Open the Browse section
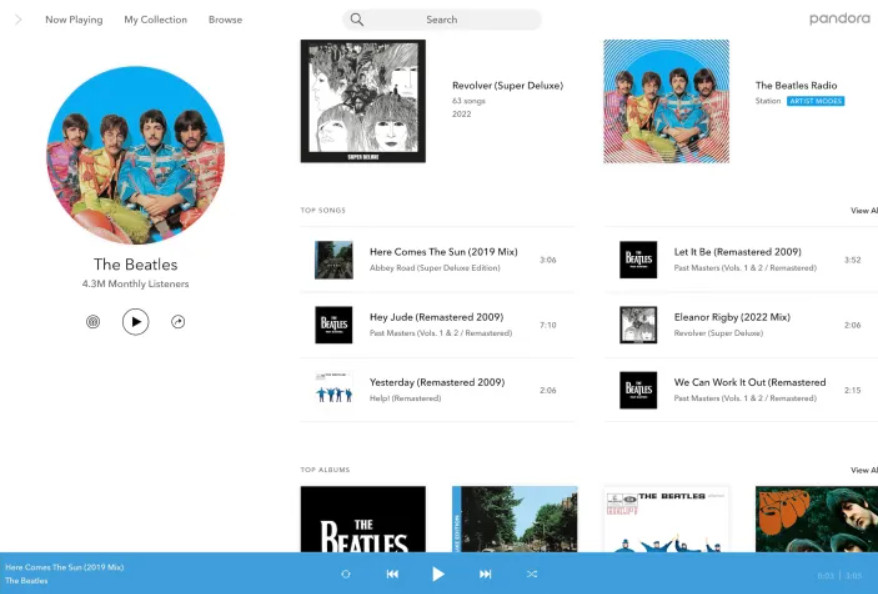 tap(225, 20)
